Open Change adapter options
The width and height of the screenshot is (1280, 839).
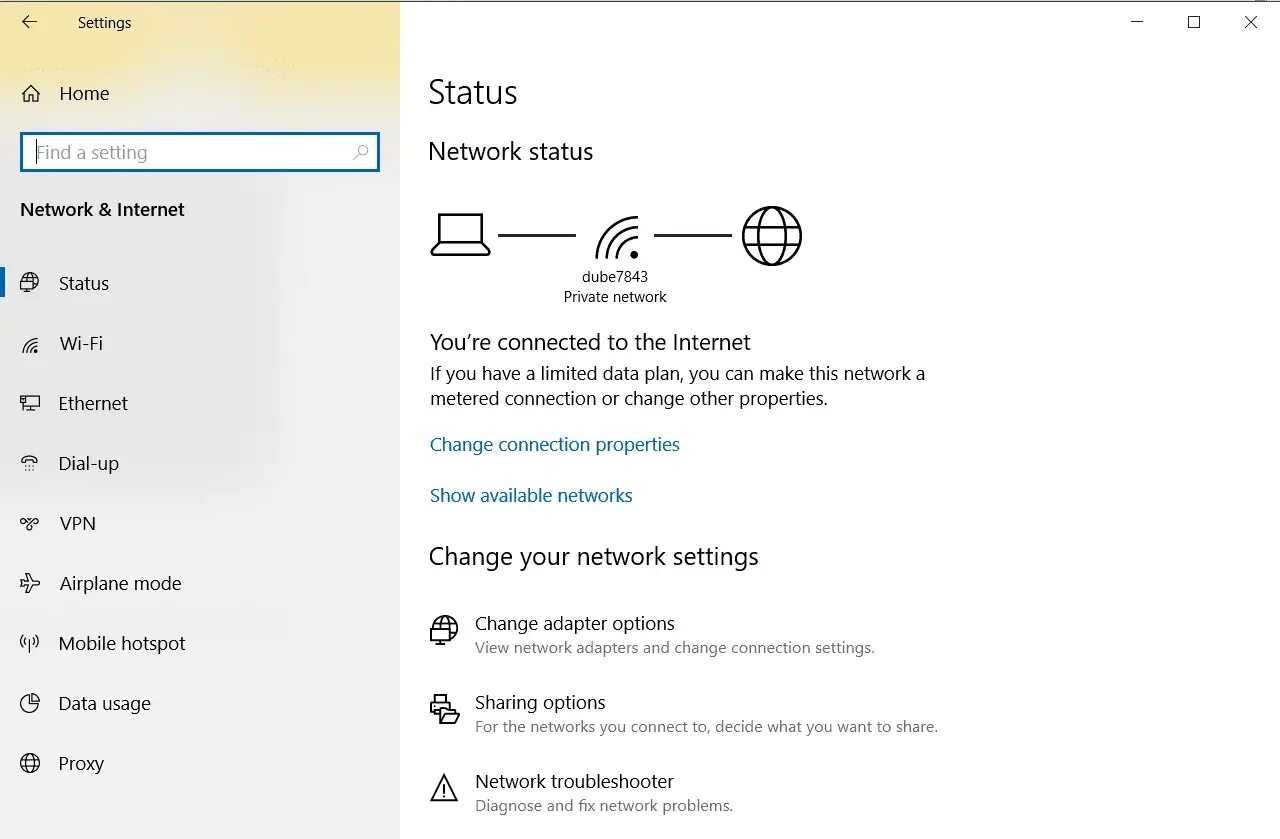(x=574, y=624)
